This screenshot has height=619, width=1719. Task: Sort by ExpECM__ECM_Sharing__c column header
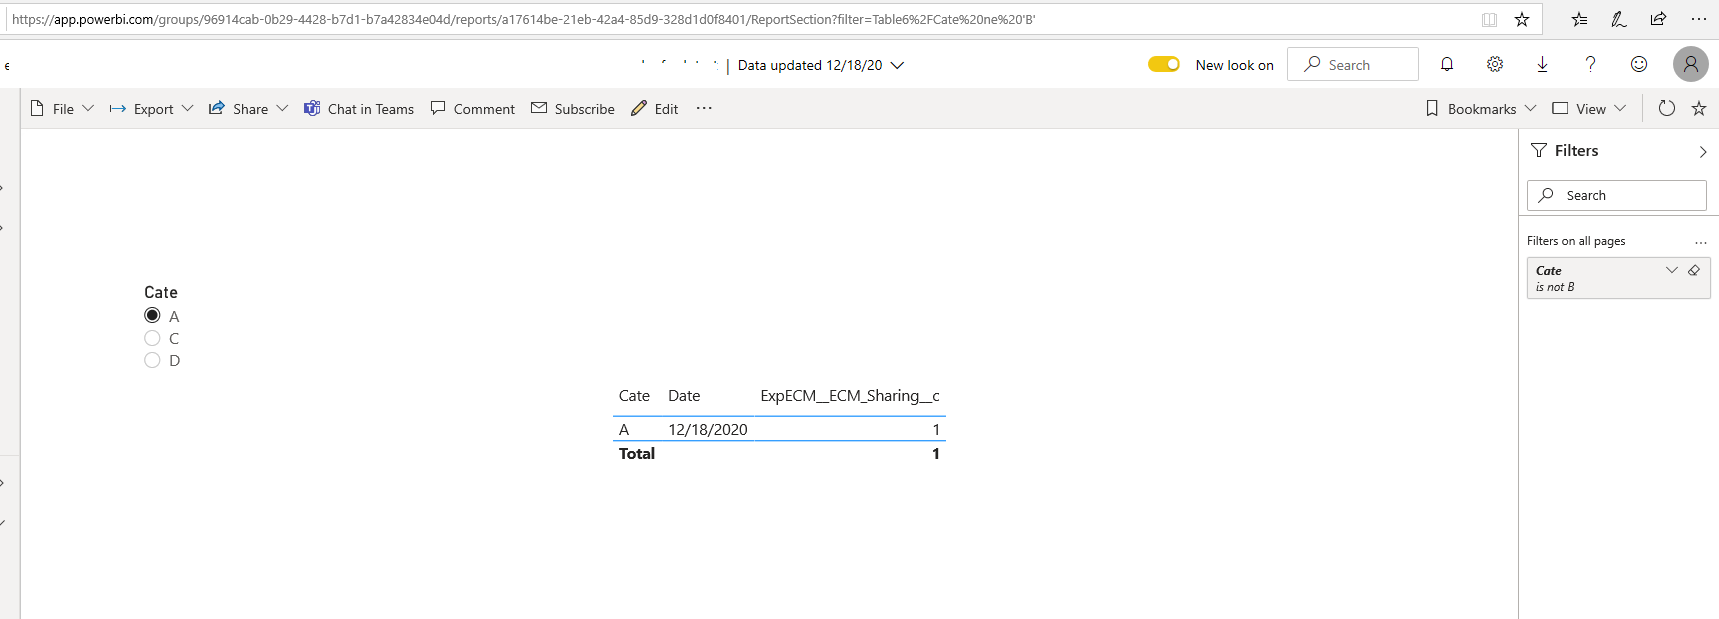[850, 396]
